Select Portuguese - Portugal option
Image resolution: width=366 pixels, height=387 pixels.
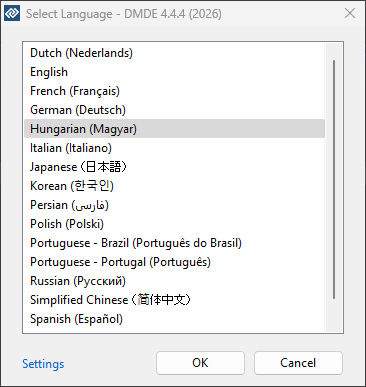click(174, 262)
